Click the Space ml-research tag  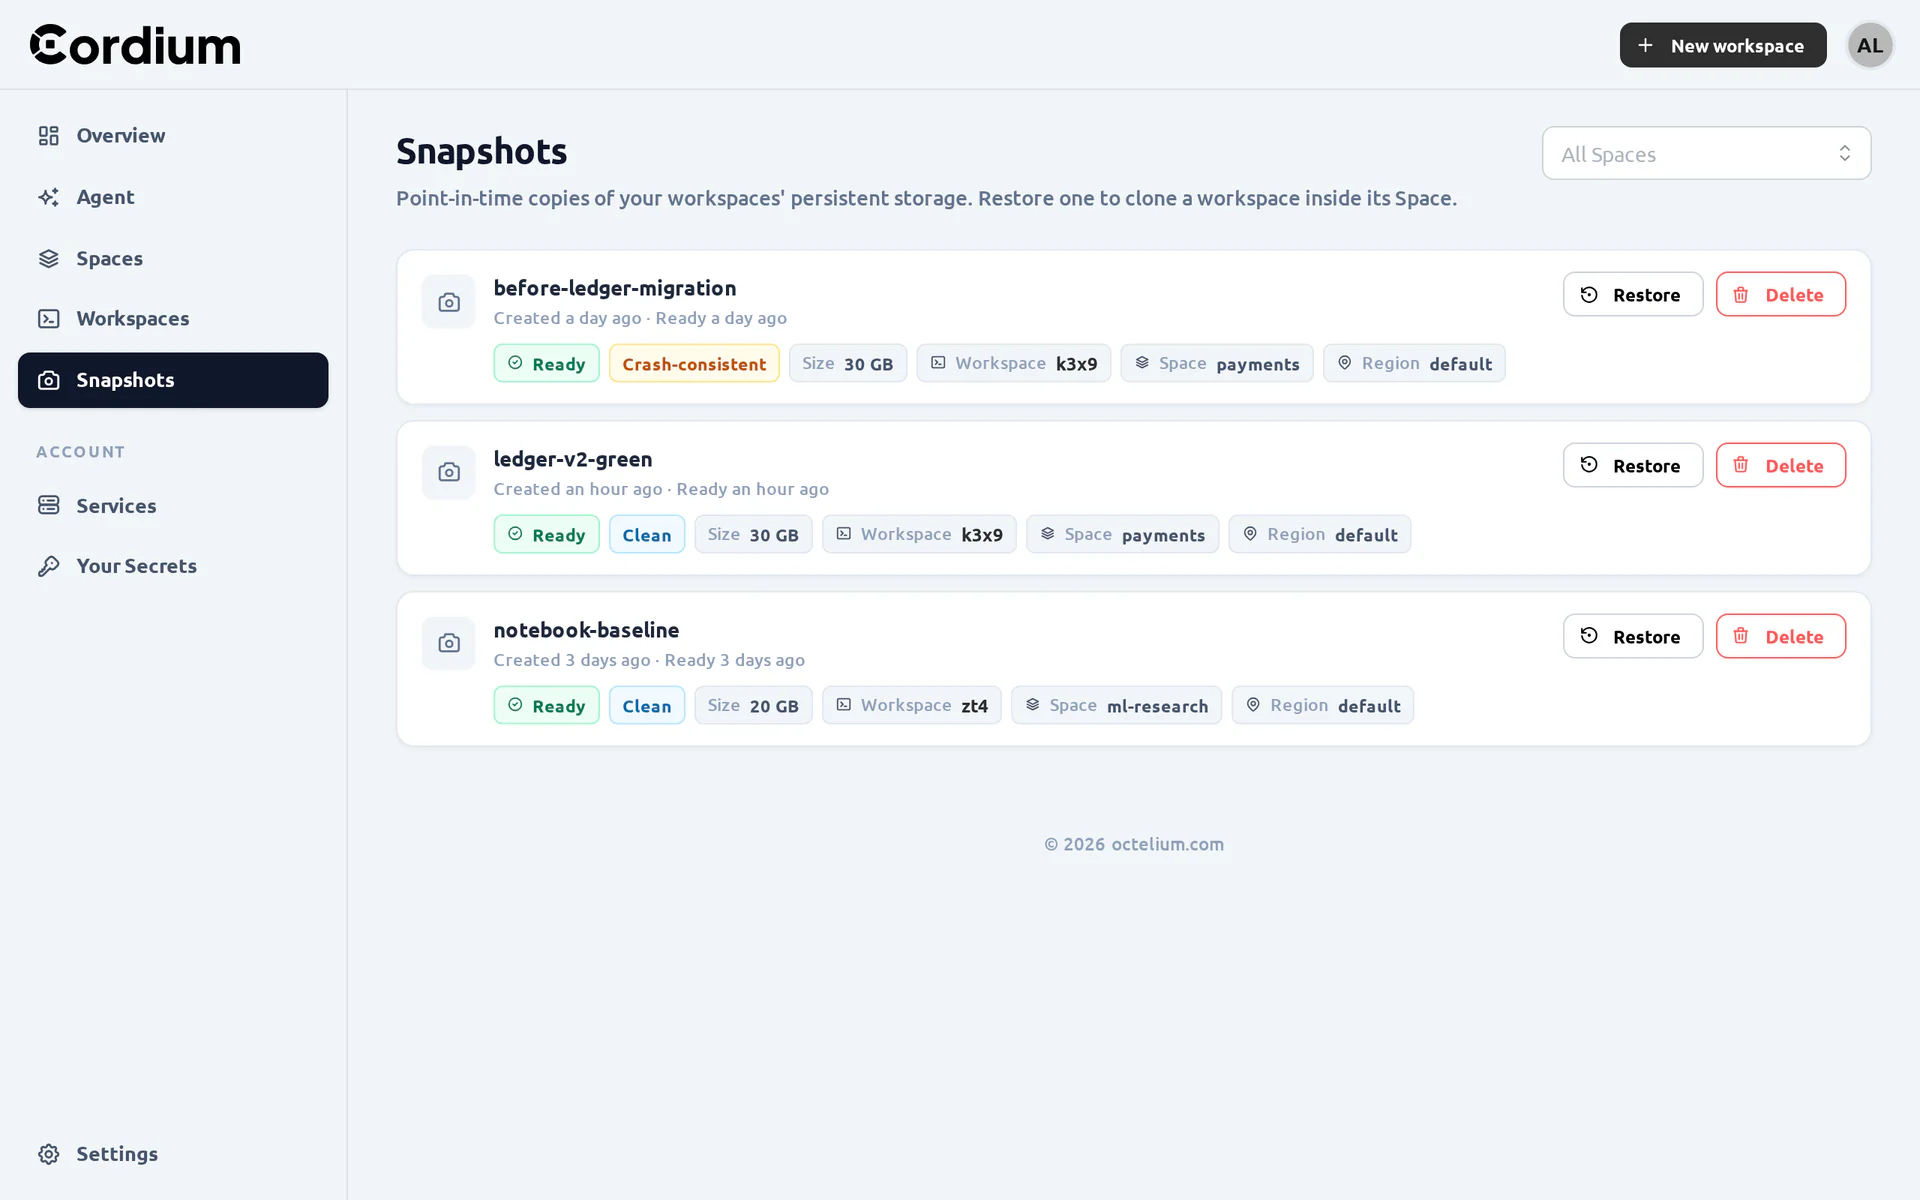click(x=1116, y=705)
